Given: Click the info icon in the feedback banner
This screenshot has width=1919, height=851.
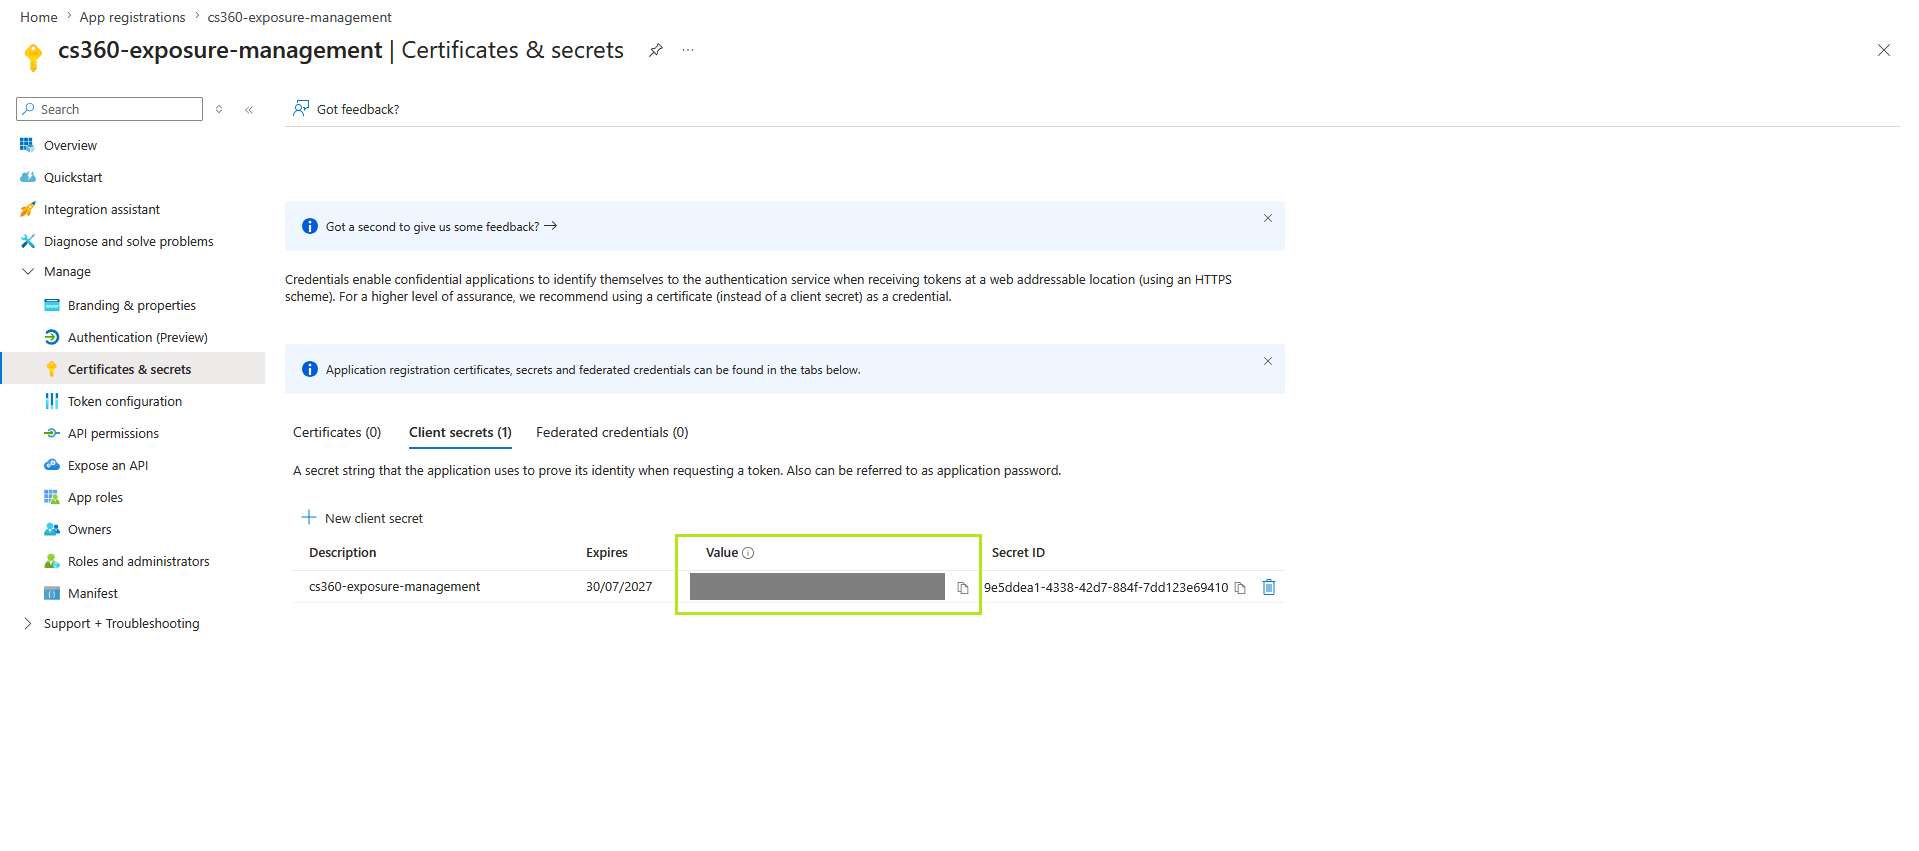Looking at the screenshot, I should [x=310, y=227].
